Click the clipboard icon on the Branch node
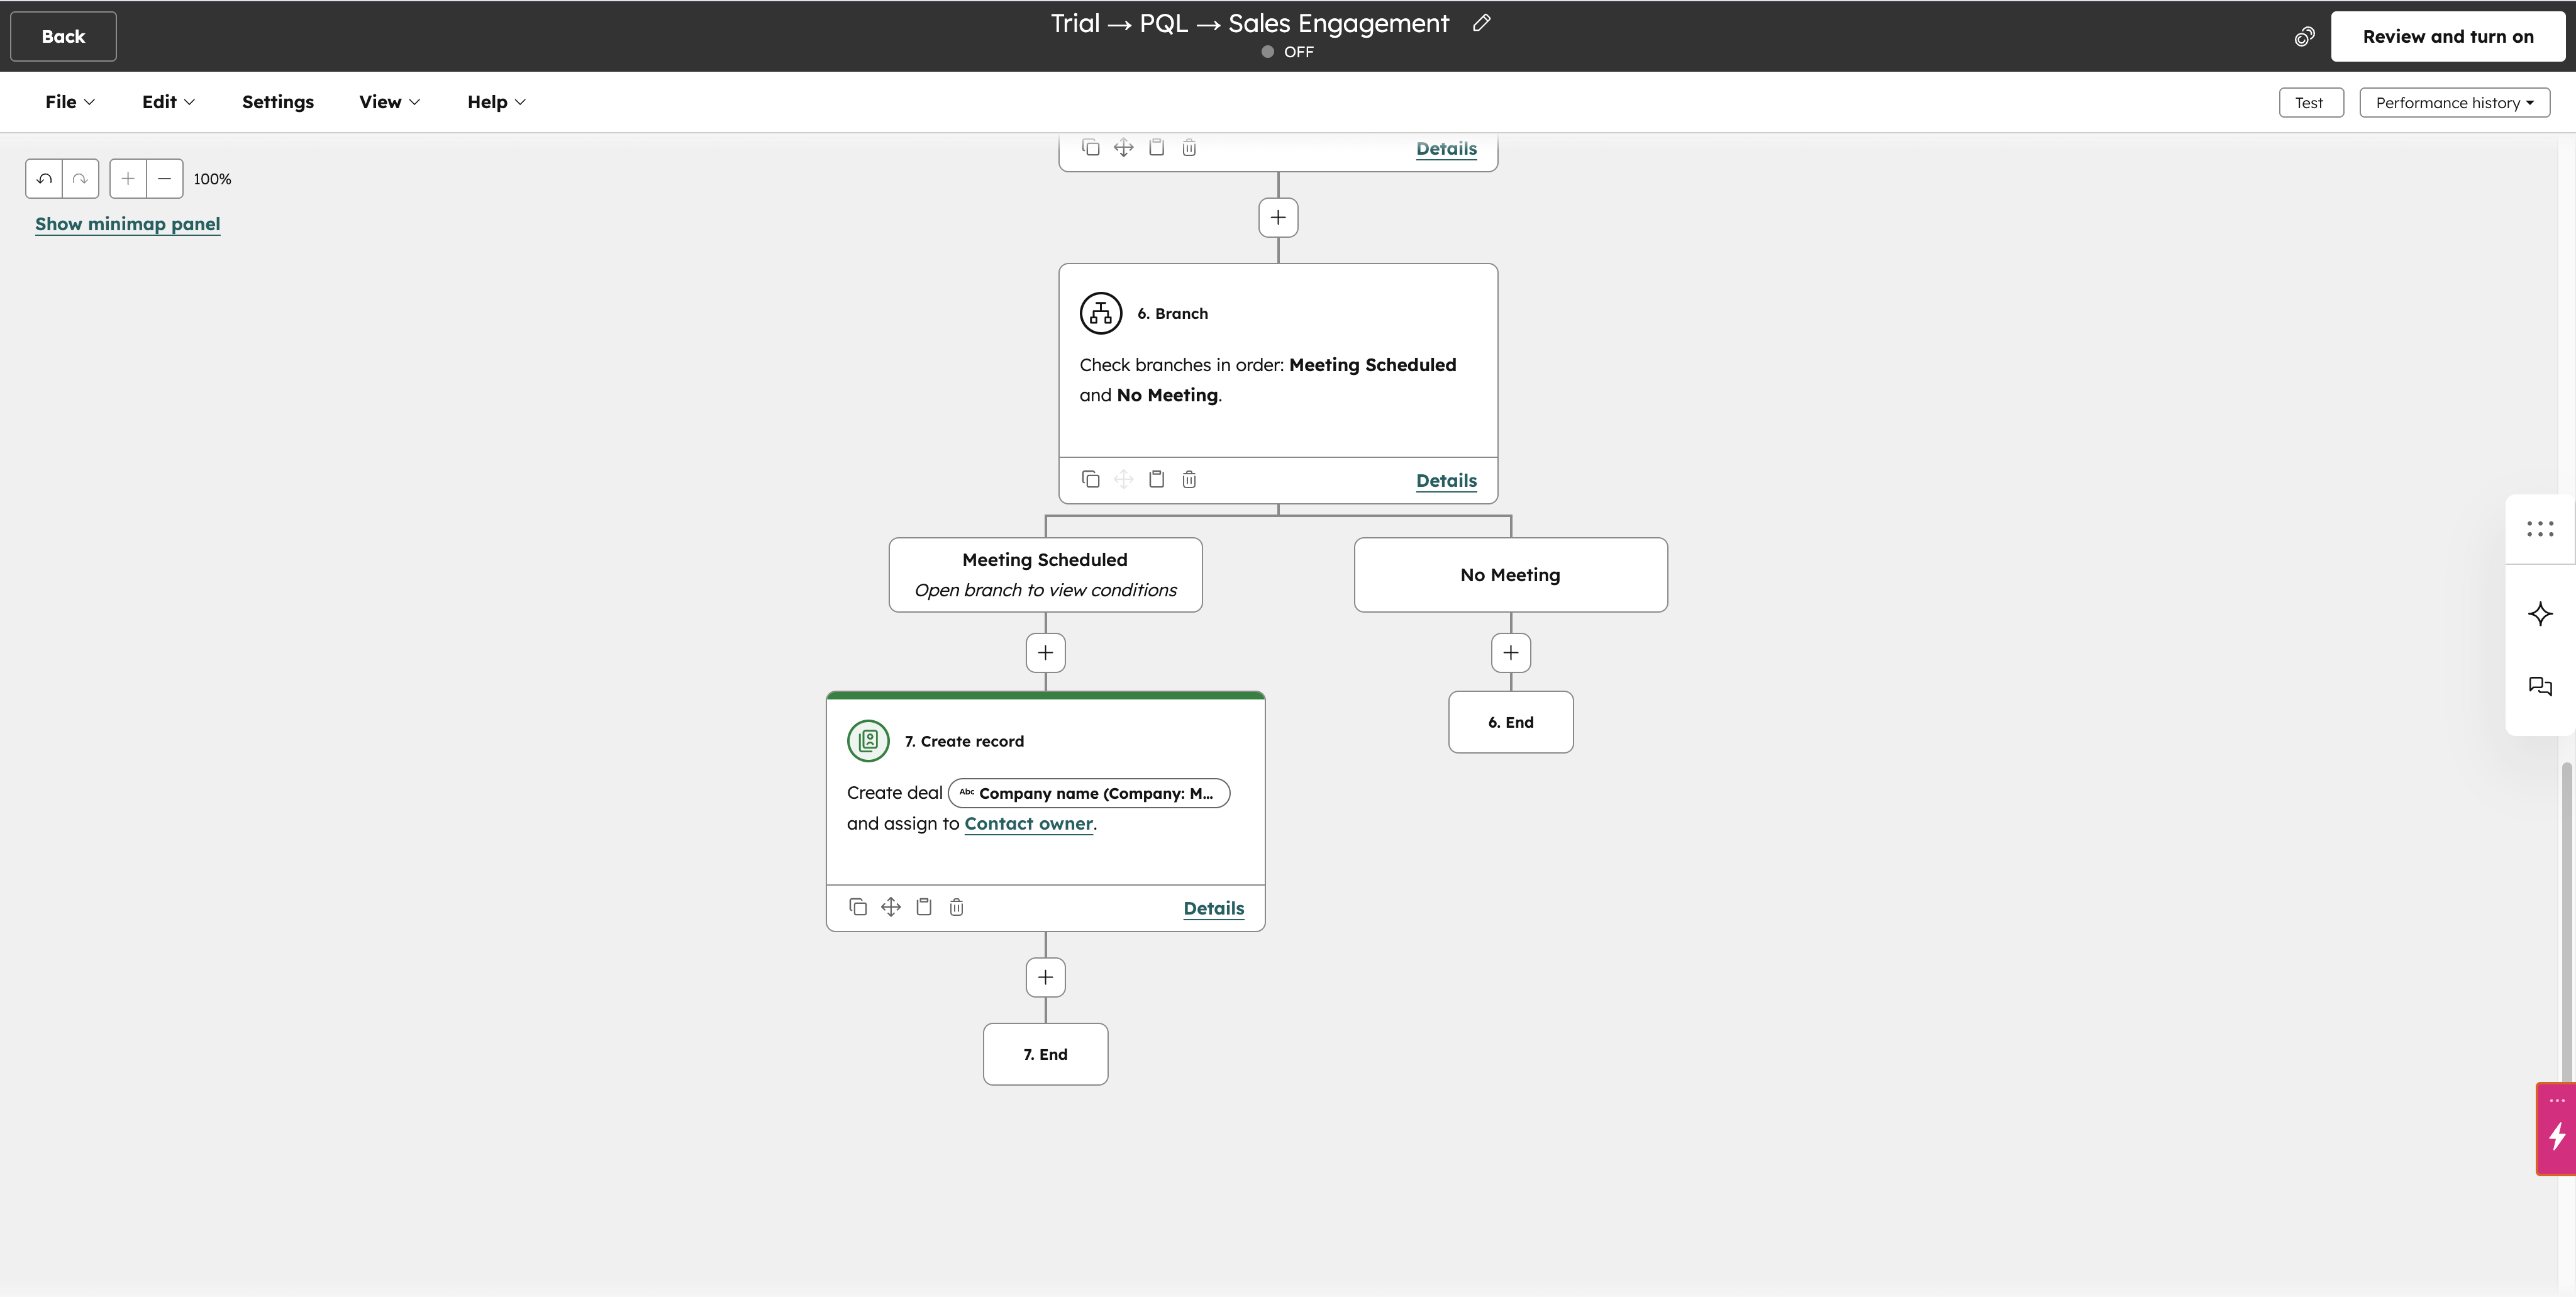This screenshot has height=1297, width=2576. 1156,479
